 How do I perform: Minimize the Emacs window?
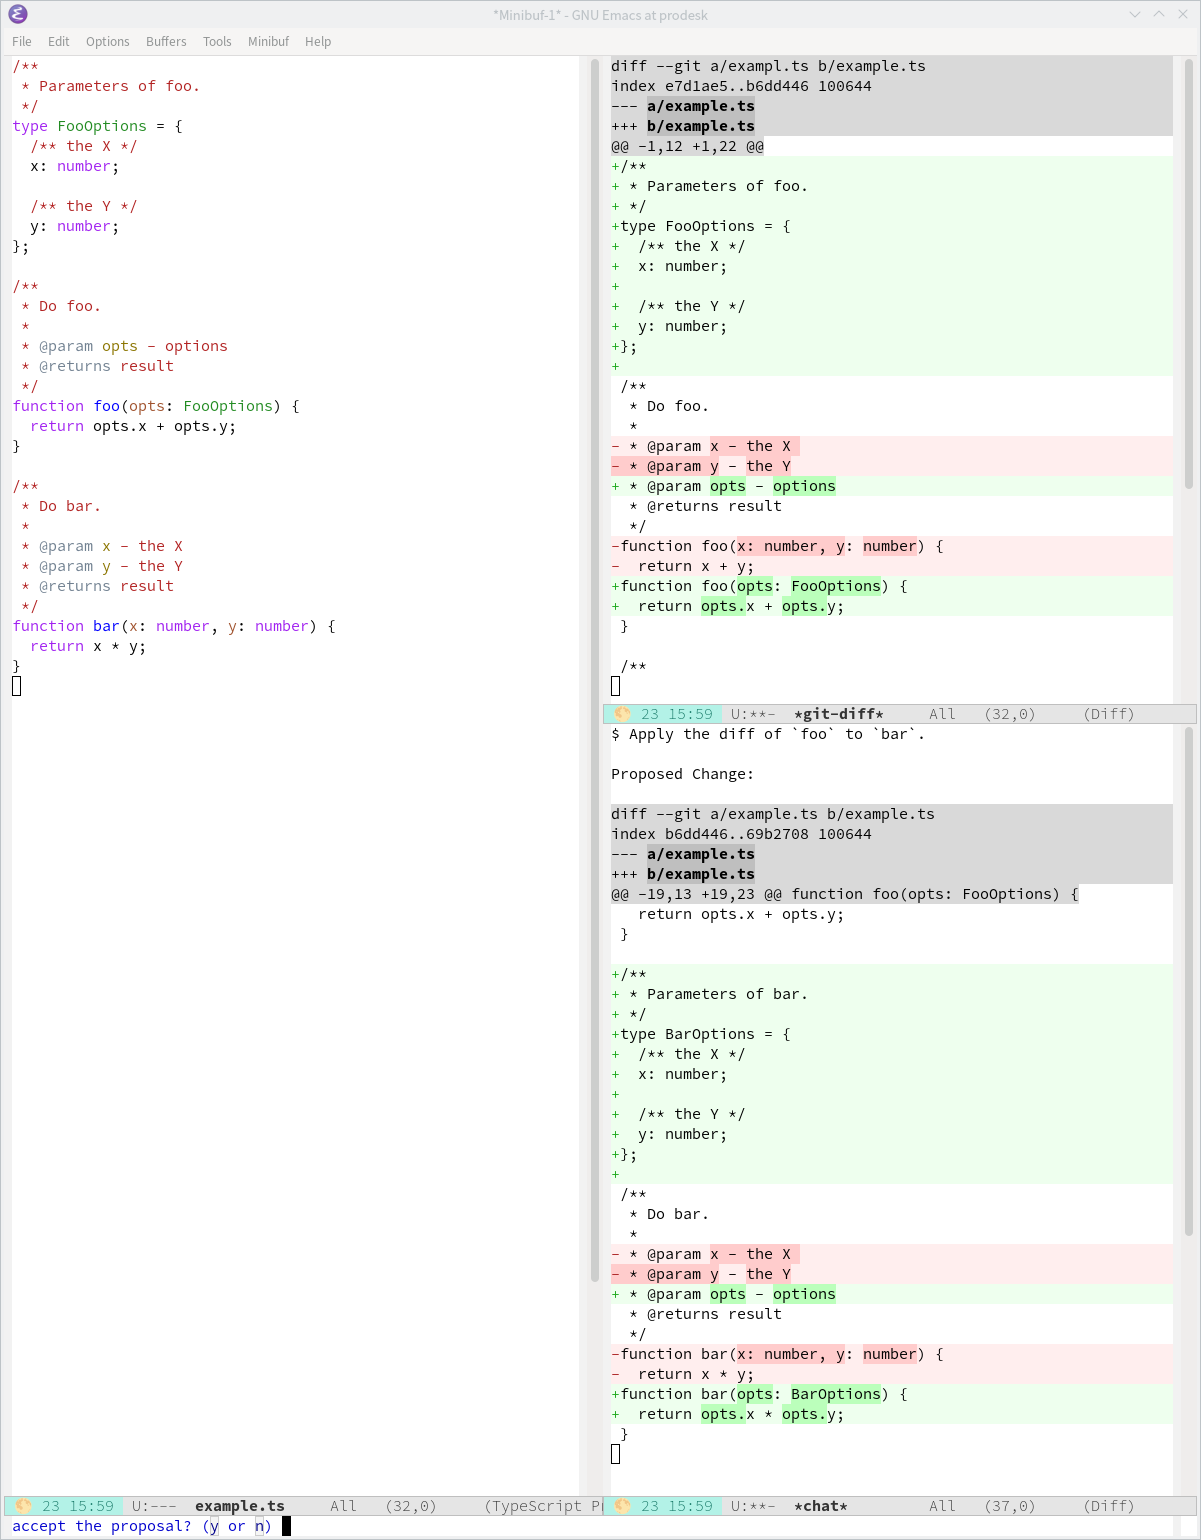coord(1135,14)
